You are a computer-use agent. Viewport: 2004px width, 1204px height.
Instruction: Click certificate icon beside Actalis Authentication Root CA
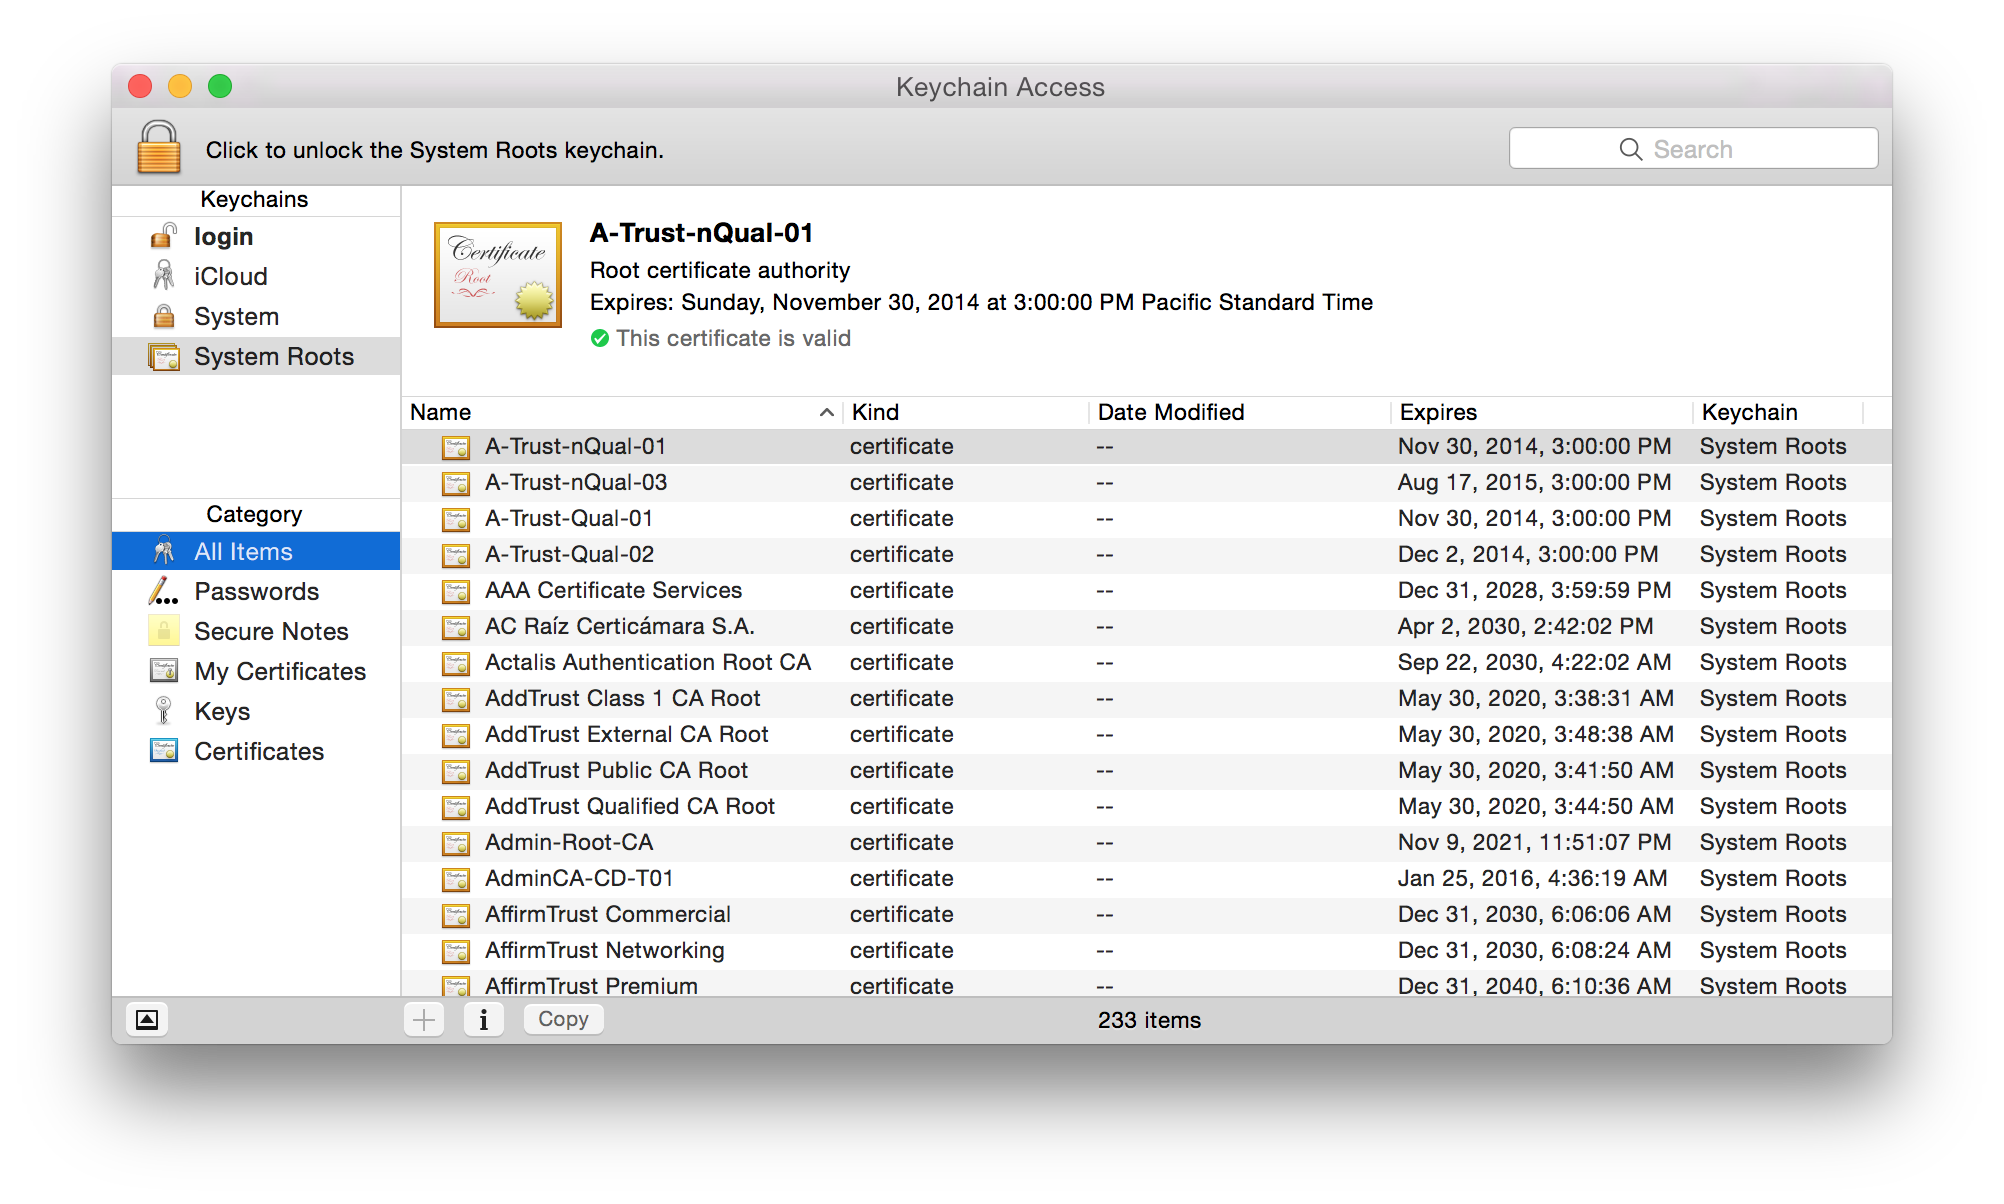pos(456,663)
